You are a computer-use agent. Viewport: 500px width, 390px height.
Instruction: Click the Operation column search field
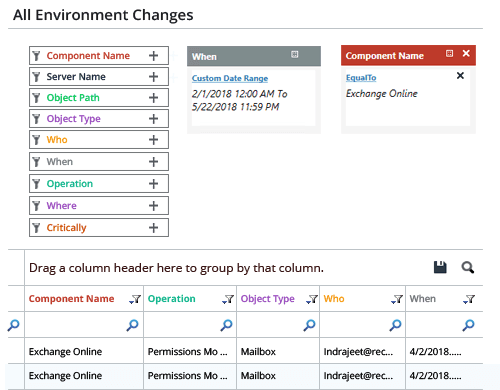(x=190, y=325)
